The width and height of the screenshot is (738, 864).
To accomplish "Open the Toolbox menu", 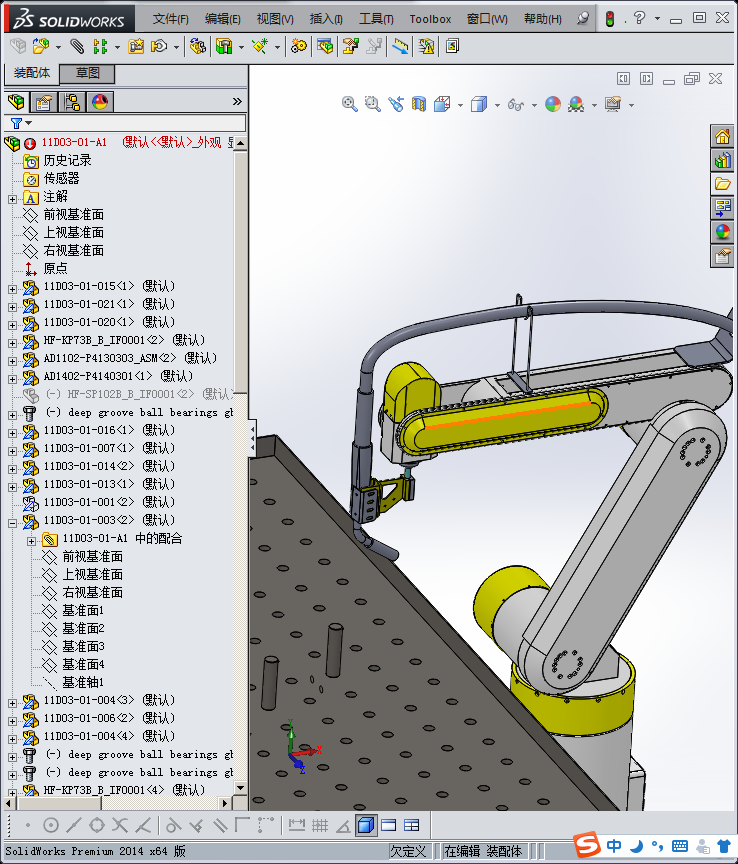I will [x=430, y=19].
